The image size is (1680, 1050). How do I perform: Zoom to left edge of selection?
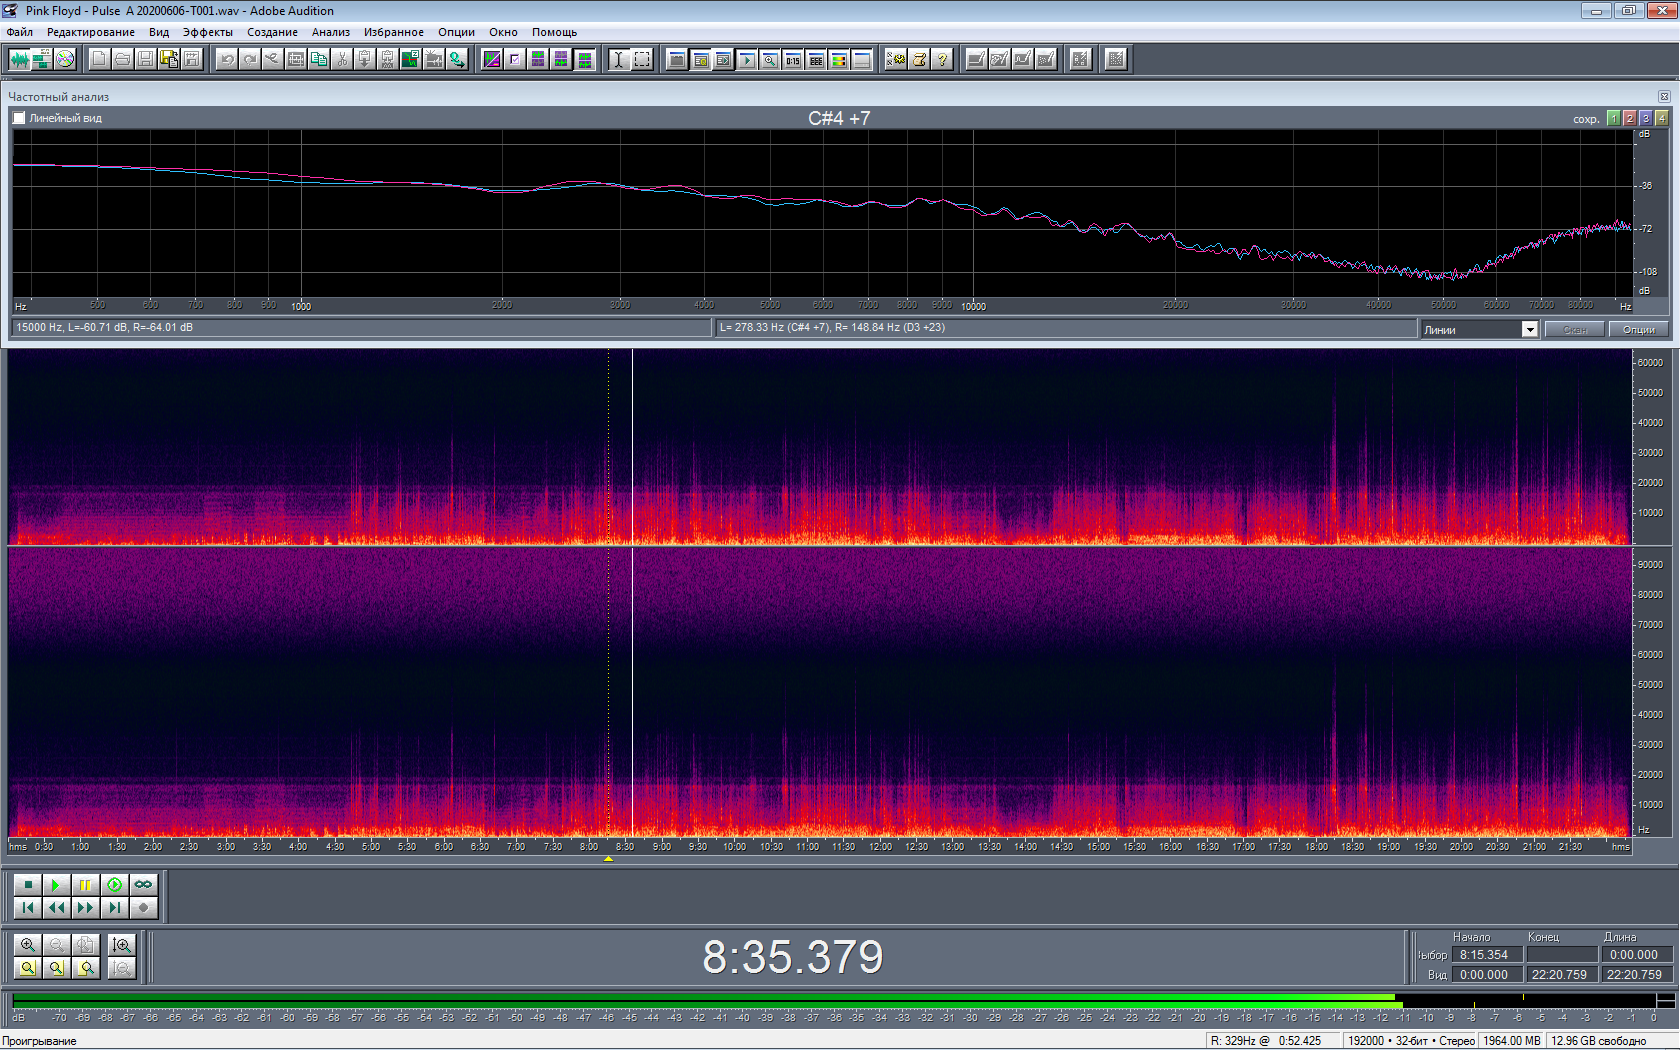point(57,967)
